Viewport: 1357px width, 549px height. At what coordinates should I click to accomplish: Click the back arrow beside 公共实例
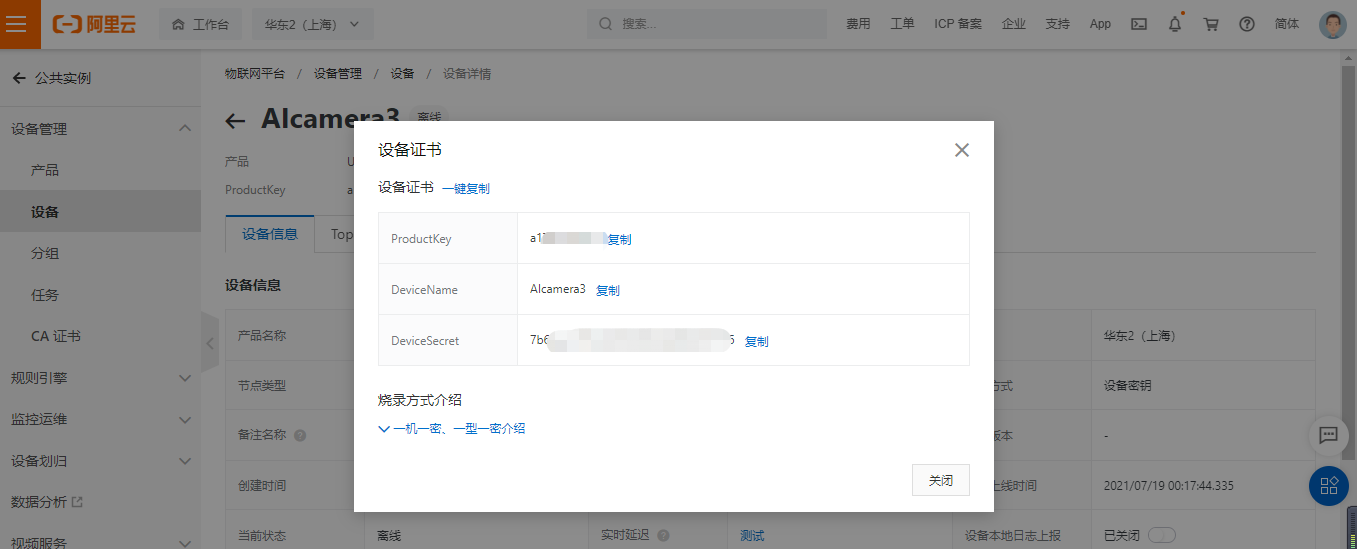tap(19, 78)
